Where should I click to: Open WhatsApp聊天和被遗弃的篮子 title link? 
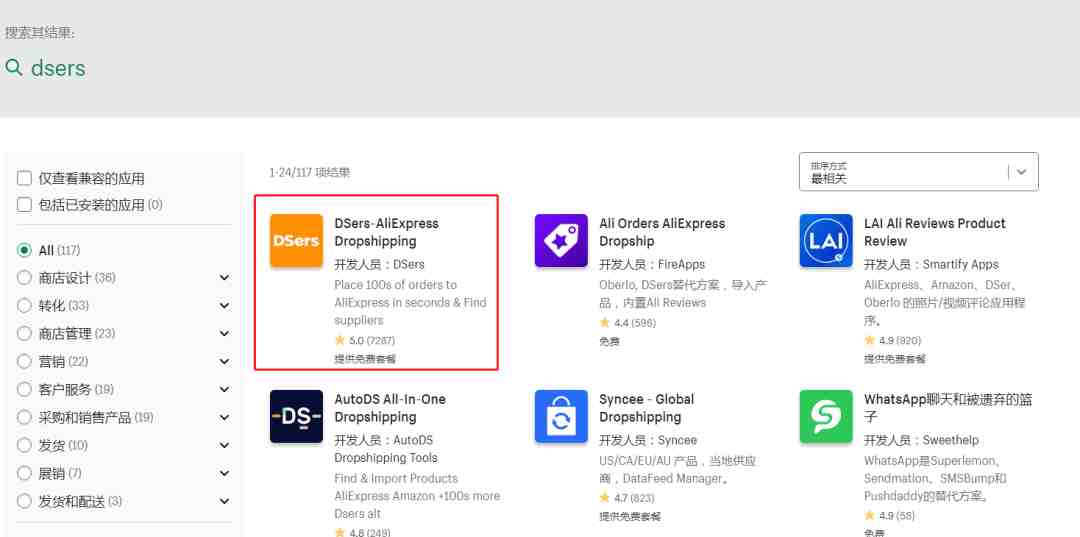[948, 408]
